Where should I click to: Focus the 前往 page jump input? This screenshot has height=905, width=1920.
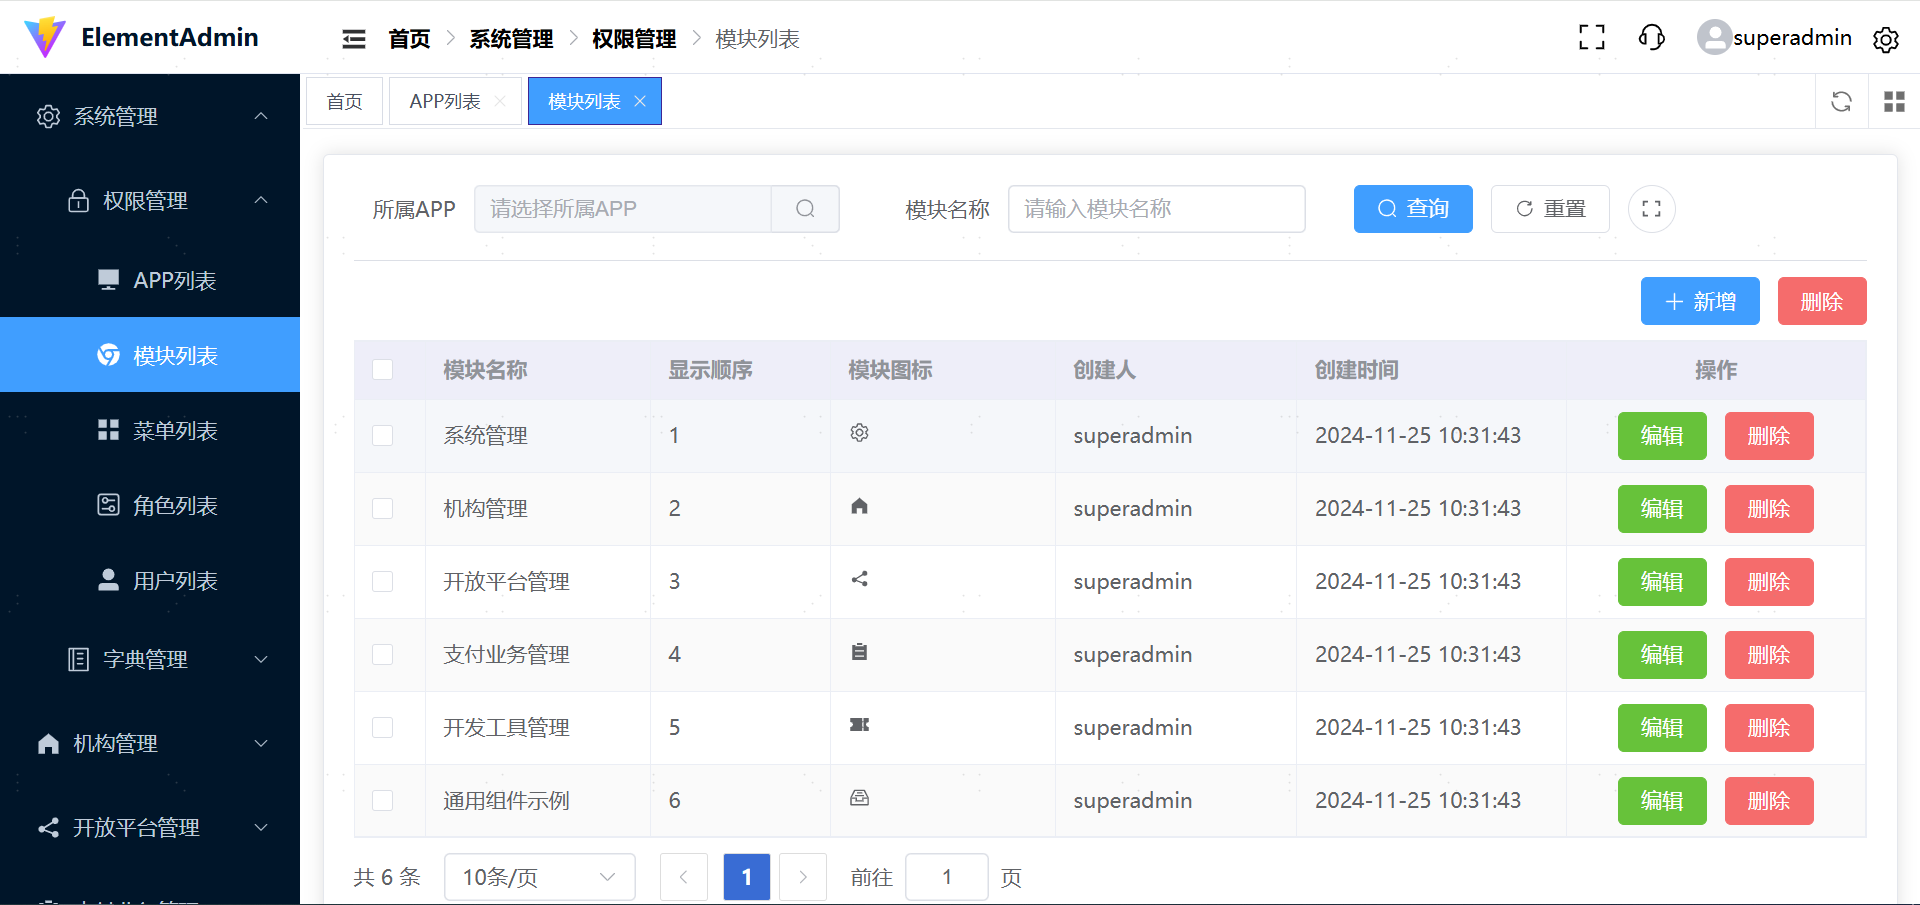pos(947,877)
